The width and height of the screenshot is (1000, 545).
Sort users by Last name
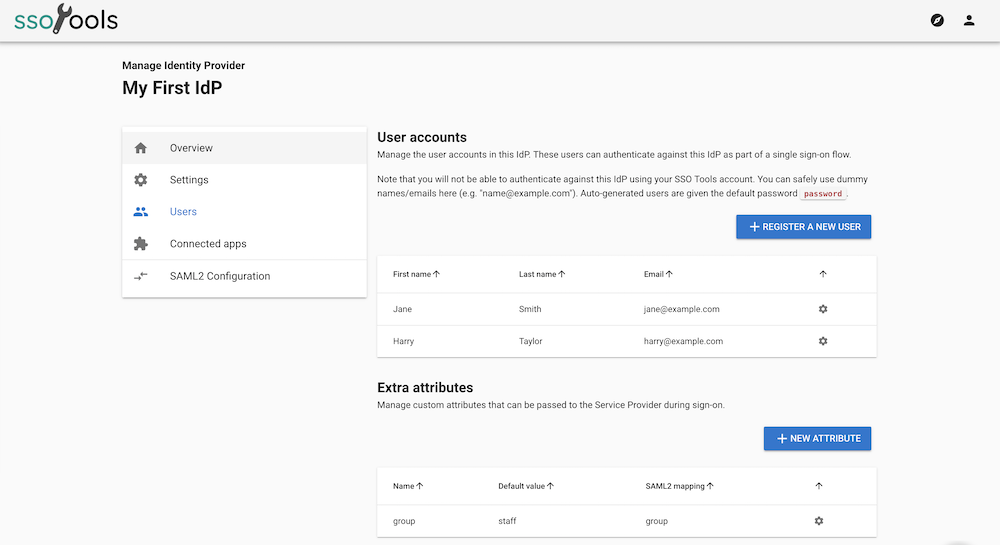tap(542, 274)
